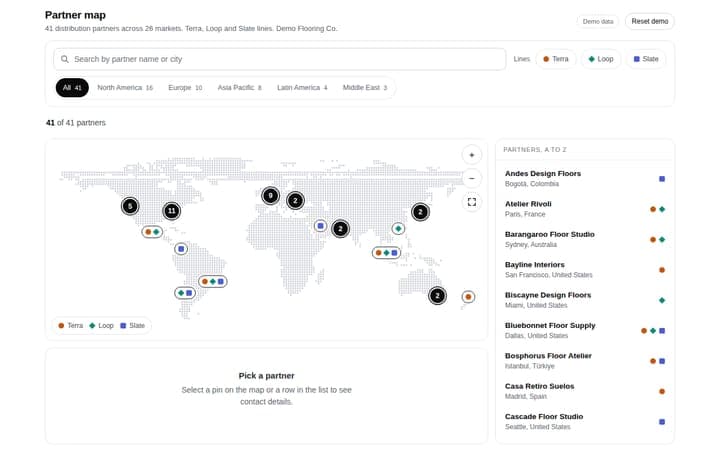Image resolution: width=720 pixels, height=450 pixels.
Task: Select the New Zealand Terra pin
Action: 468,297
